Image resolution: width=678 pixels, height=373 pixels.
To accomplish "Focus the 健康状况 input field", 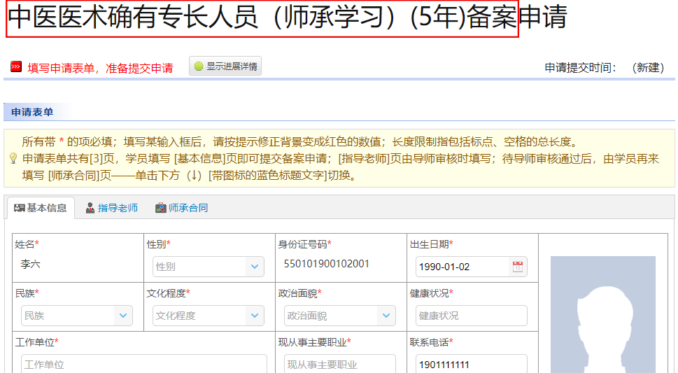I will click(471, 316).
